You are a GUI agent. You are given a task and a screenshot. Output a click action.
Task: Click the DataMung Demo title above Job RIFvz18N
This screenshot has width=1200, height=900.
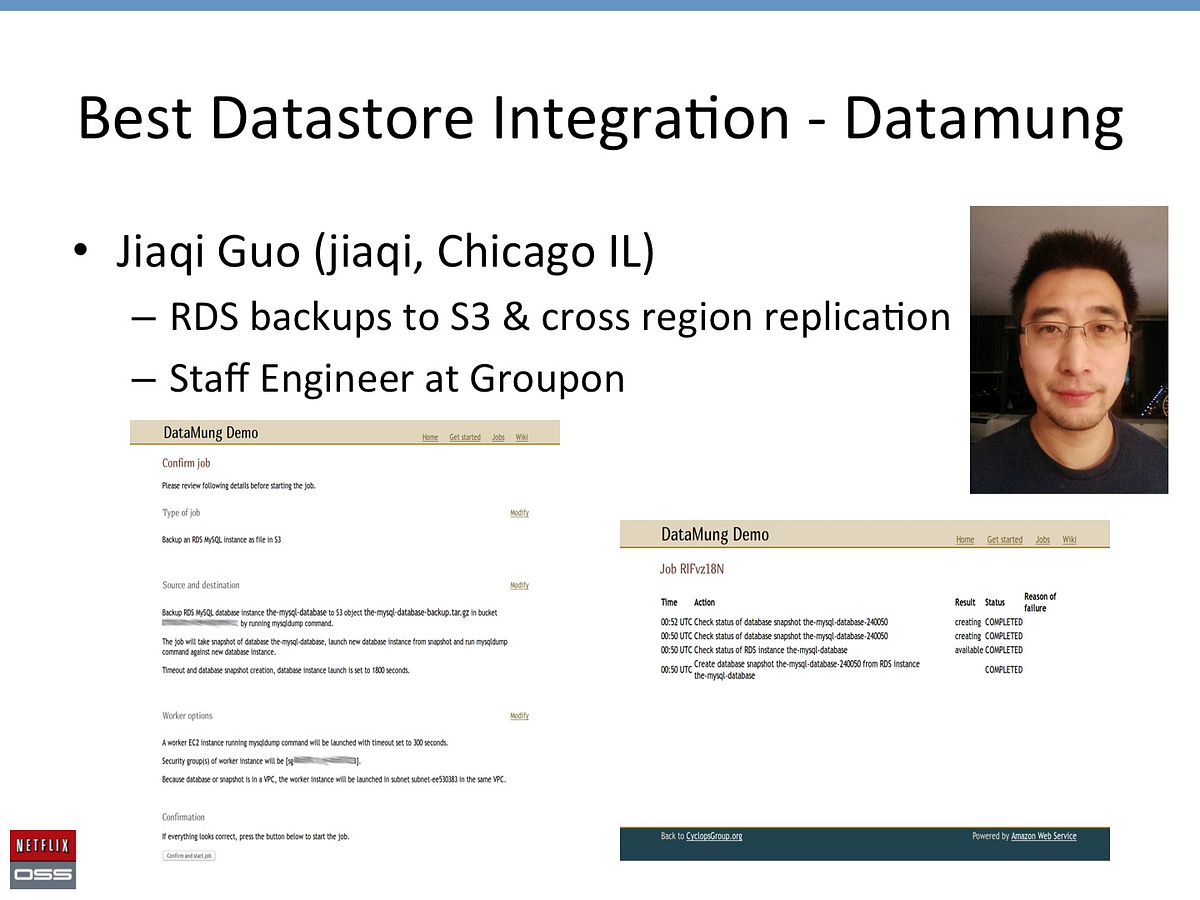tap(715, 534)
